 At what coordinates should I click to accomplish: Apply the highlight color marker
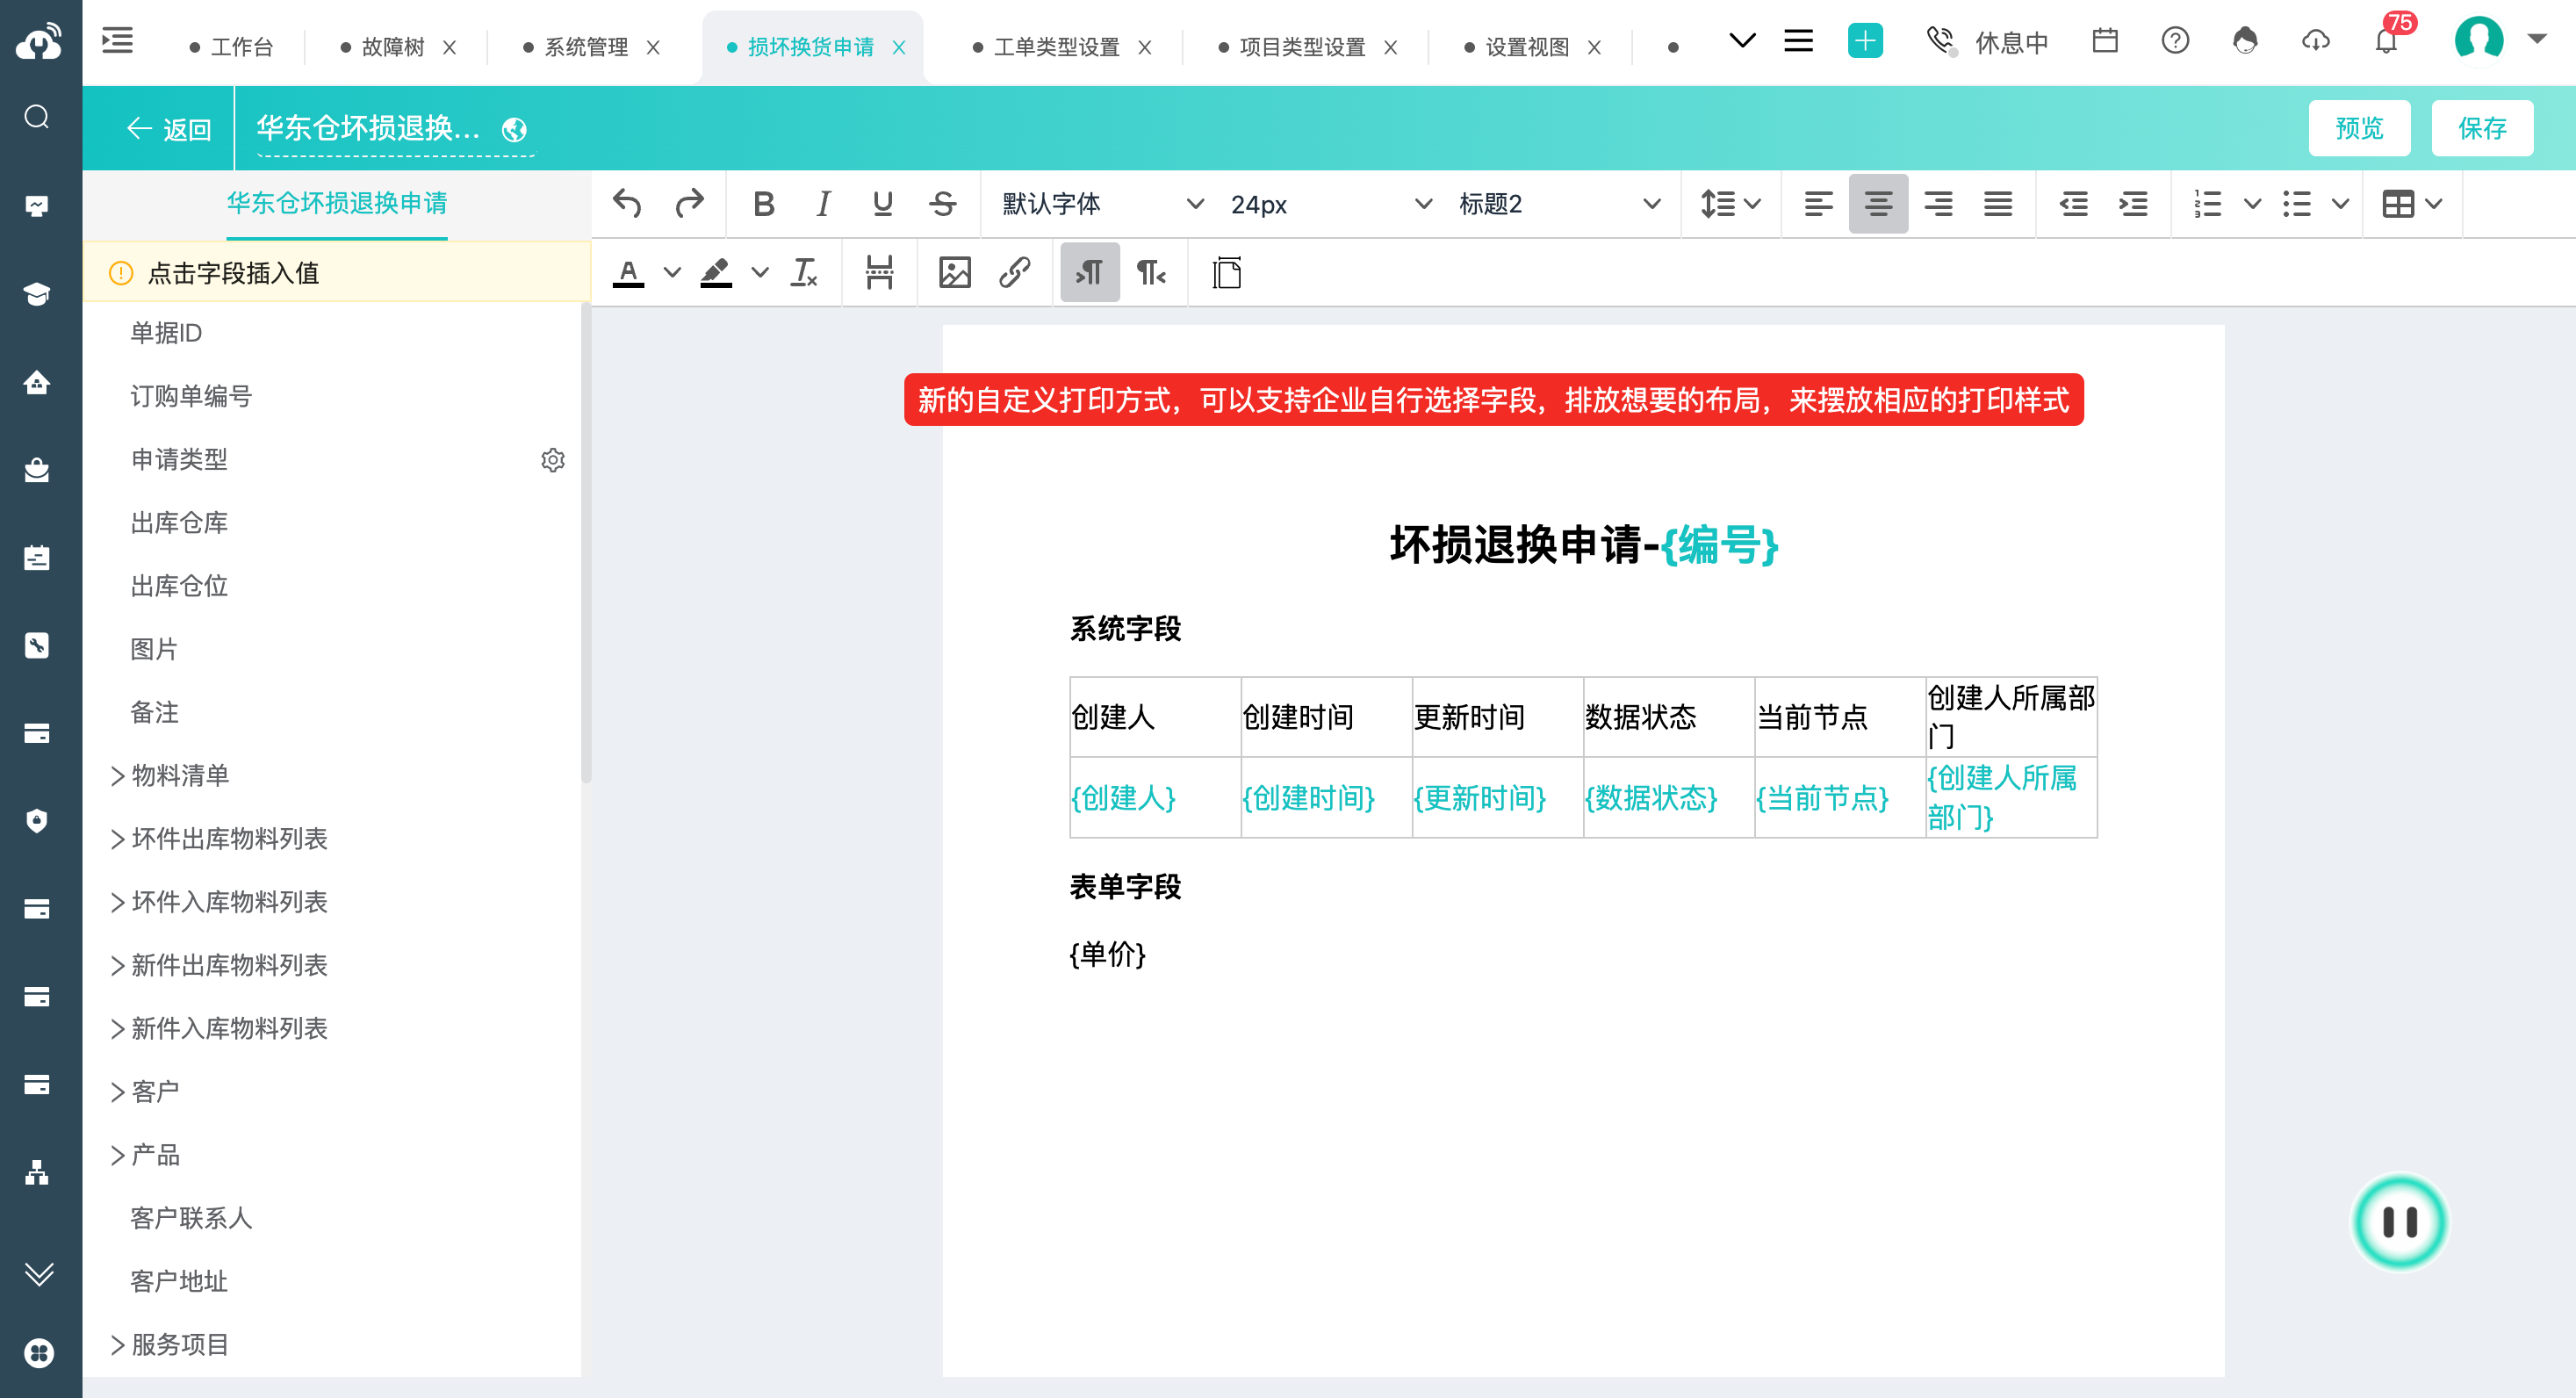coord(716,273)
